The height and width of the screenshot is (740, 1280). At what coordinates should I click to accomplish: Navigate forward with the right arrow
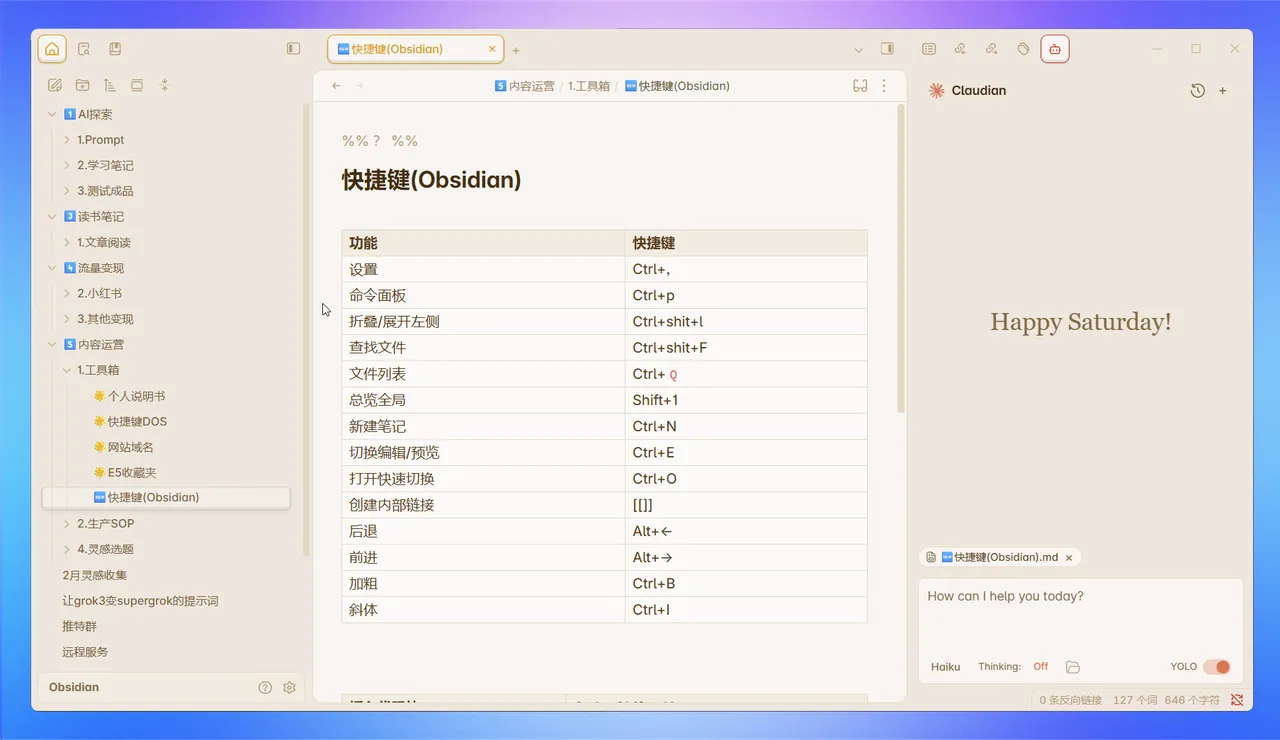360,86
